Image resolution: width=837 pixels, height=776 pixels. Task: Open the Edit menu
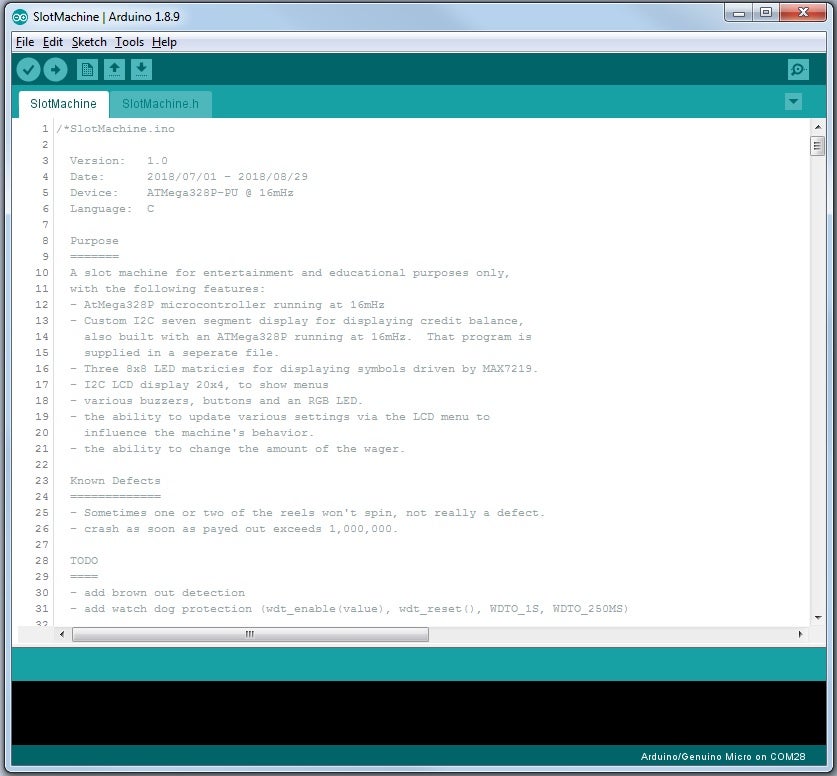coord(53,42)
